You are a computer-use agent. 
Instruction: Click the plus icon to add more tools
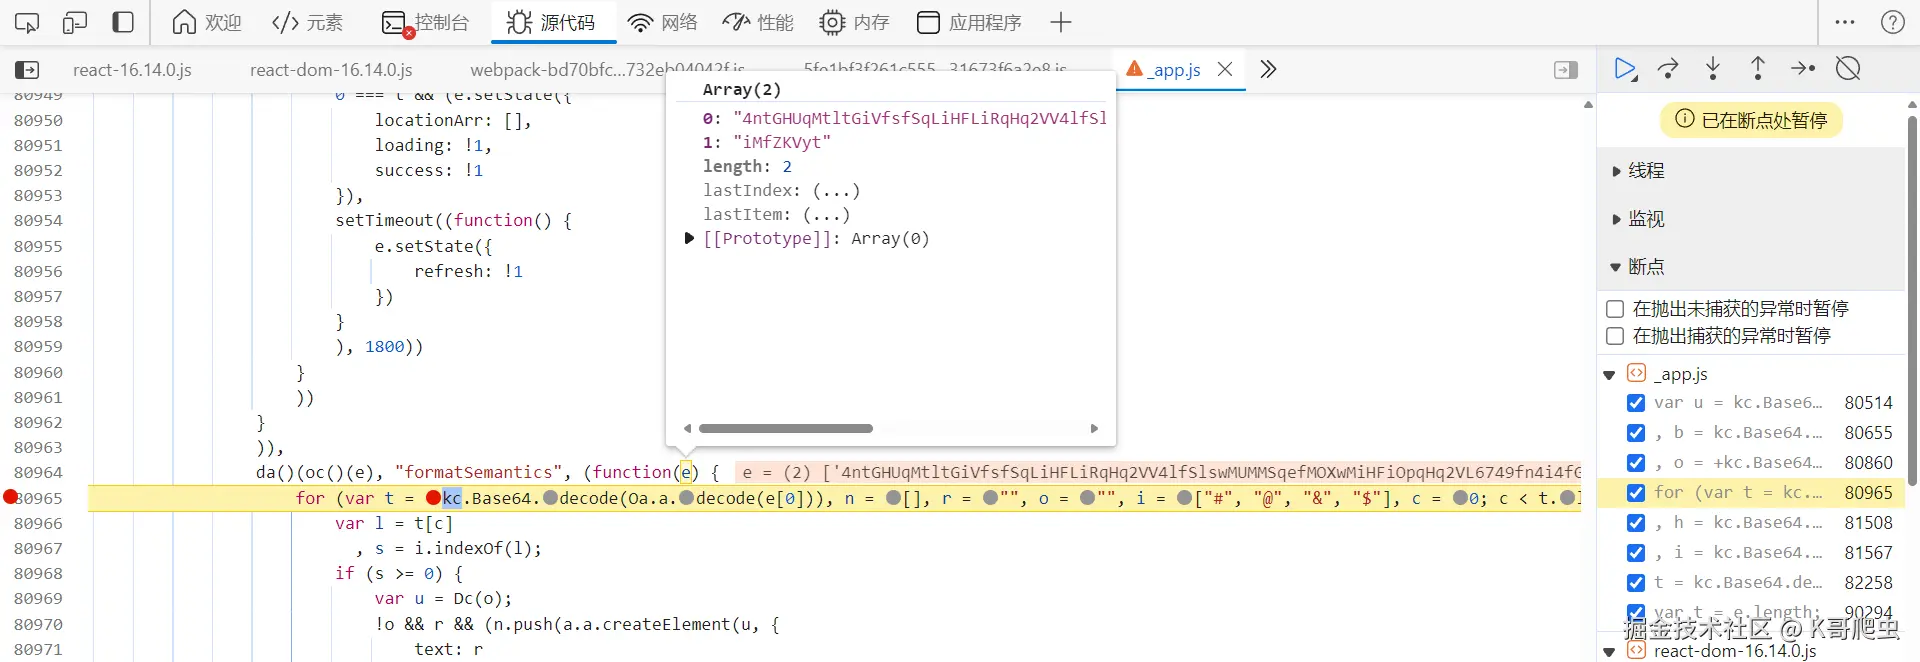click(1061, 22)
